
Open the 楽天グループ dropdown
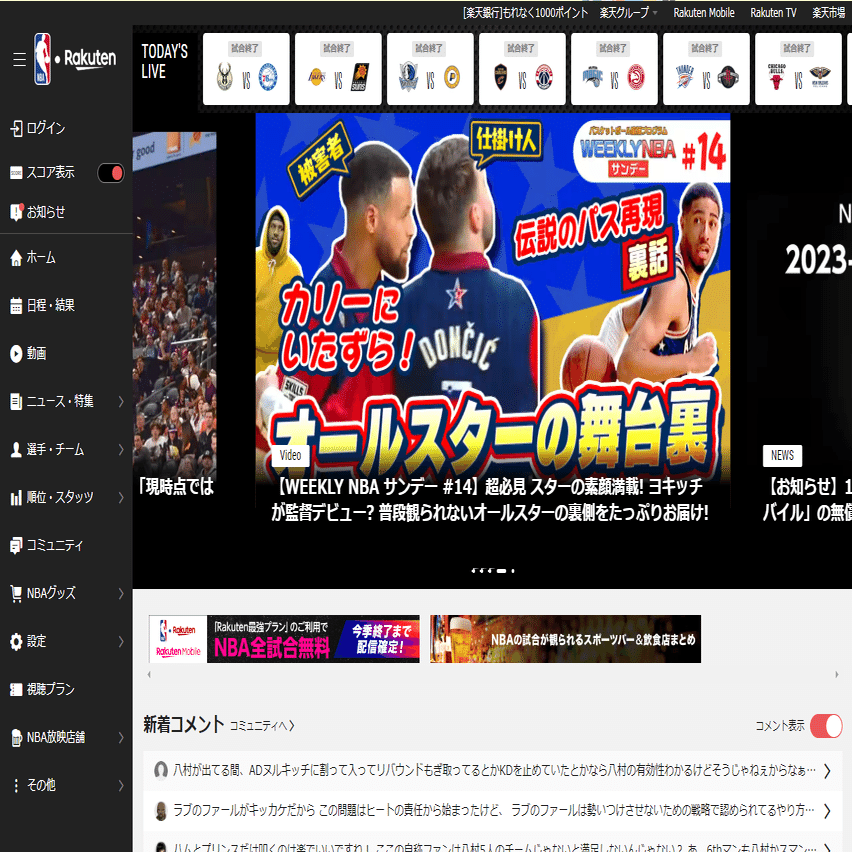point(628,12)
